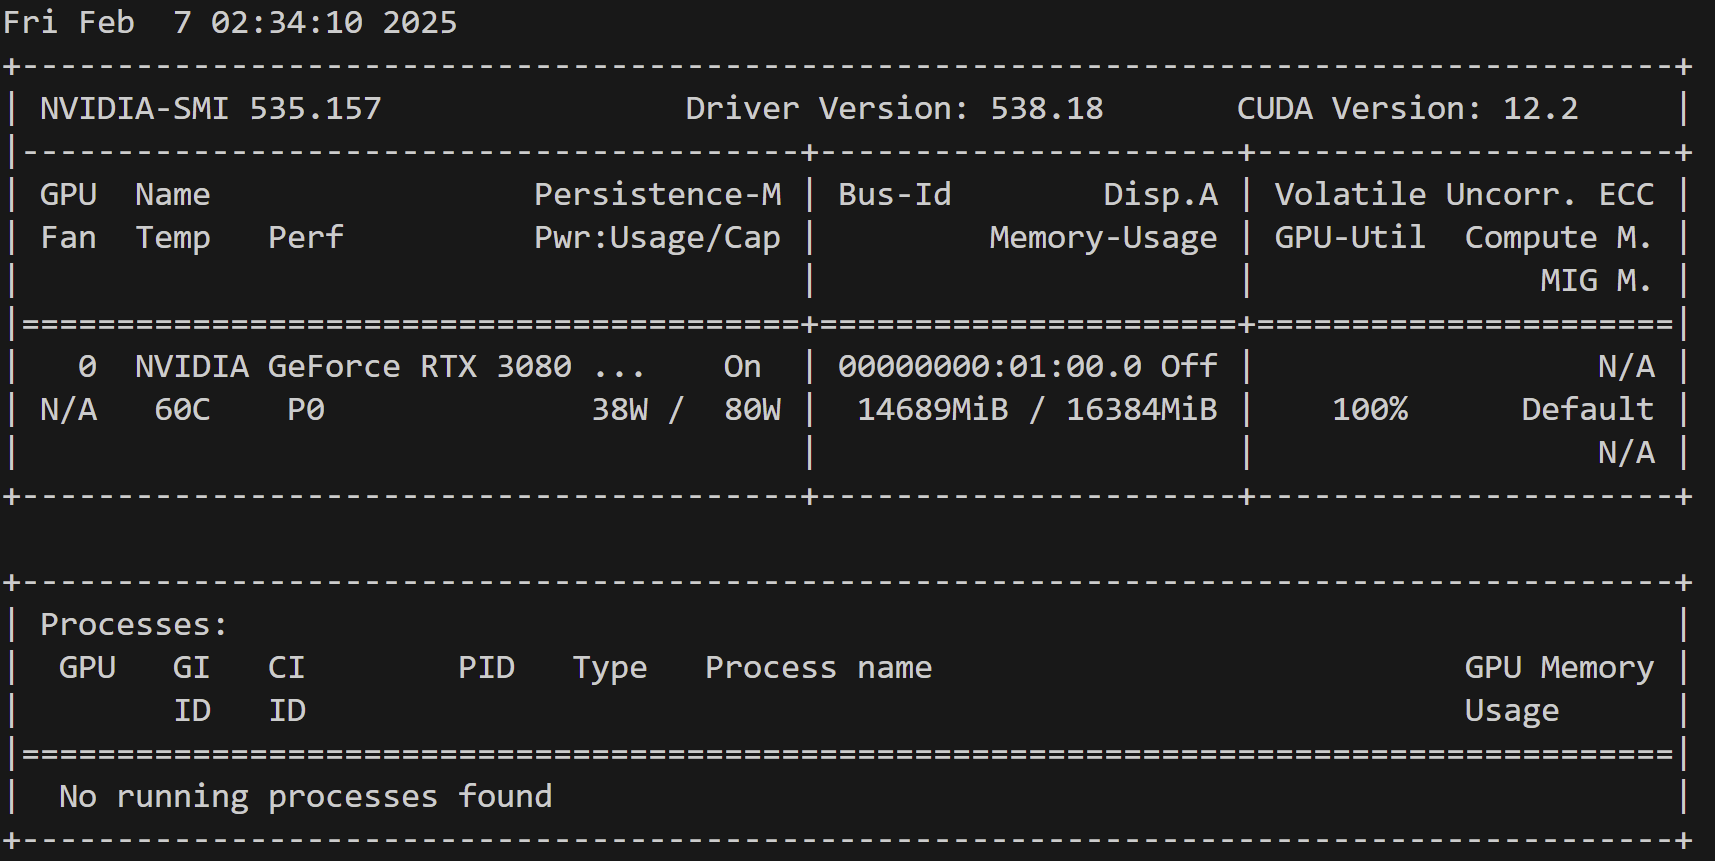Screen dimensions: 1715x861
Task: Click the CUDA Version 12.2 text
Action: click(x=1406, y=108)
